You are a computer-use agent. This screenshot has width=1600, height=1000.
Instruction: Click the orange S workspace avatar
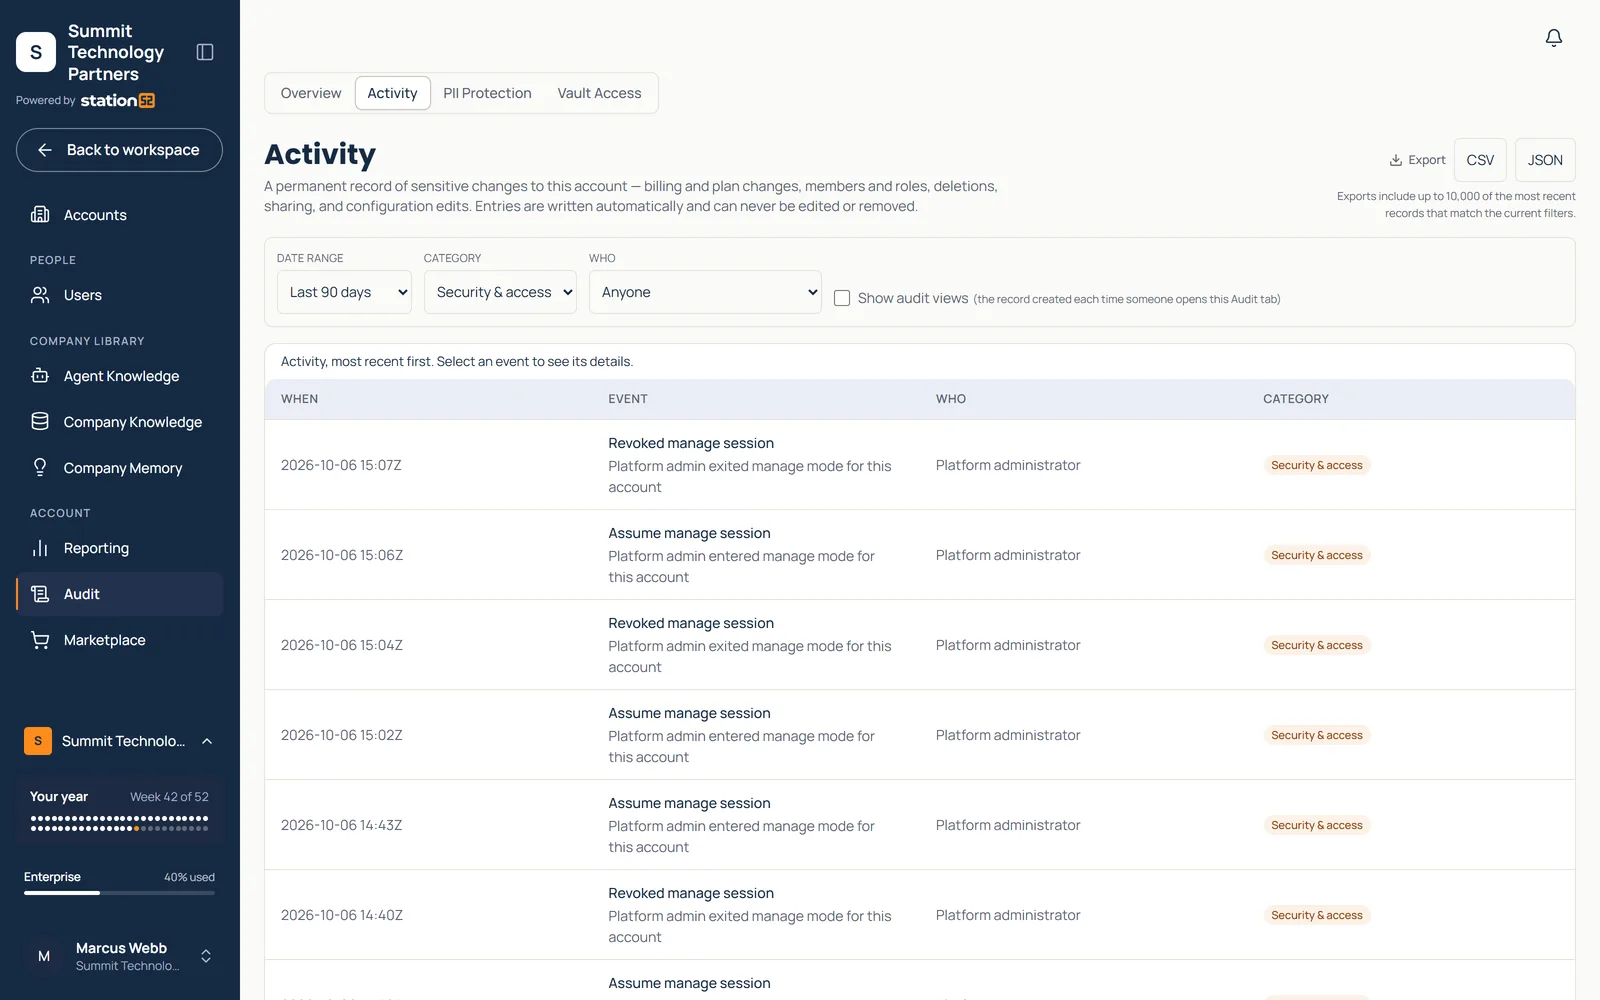click(x=38, y=741)
